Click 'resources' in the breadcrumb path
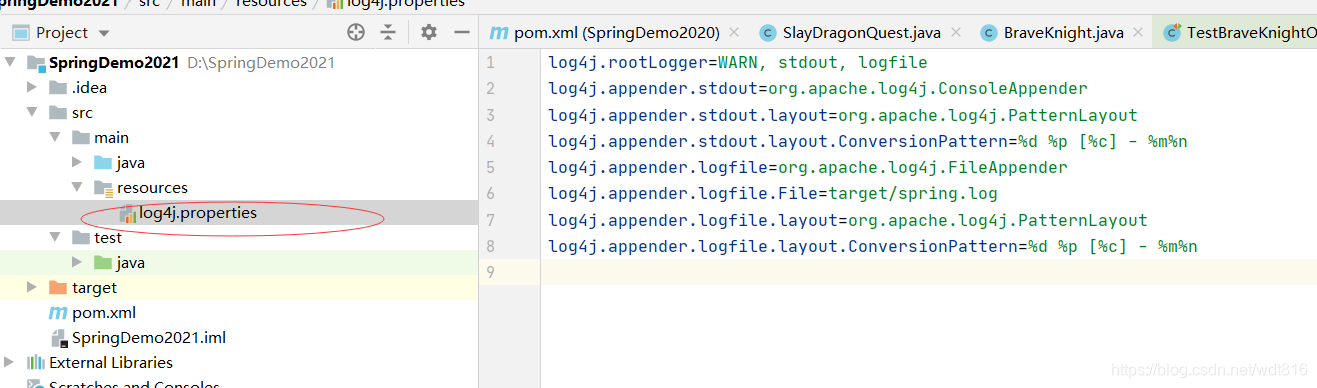Screen dimensions: 1317x388 (x=270, y=3)
